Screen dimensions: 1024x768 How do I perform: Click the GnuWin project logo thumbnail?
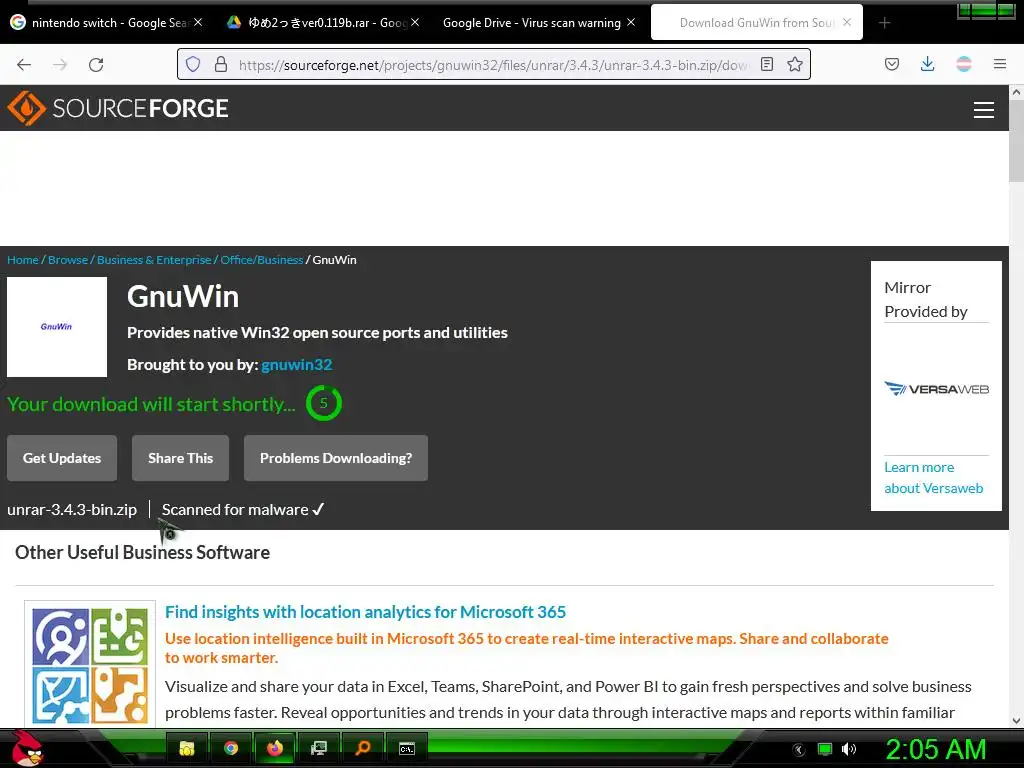(x=57, y=327)
